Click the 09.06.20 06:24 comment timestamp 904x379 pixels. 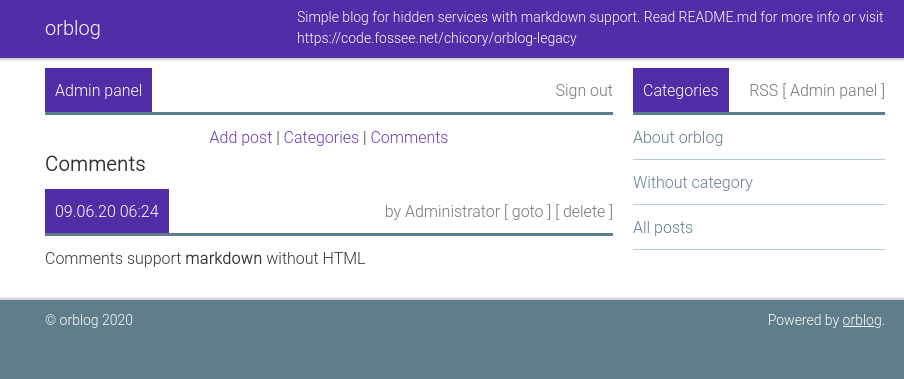click(107, 212)
